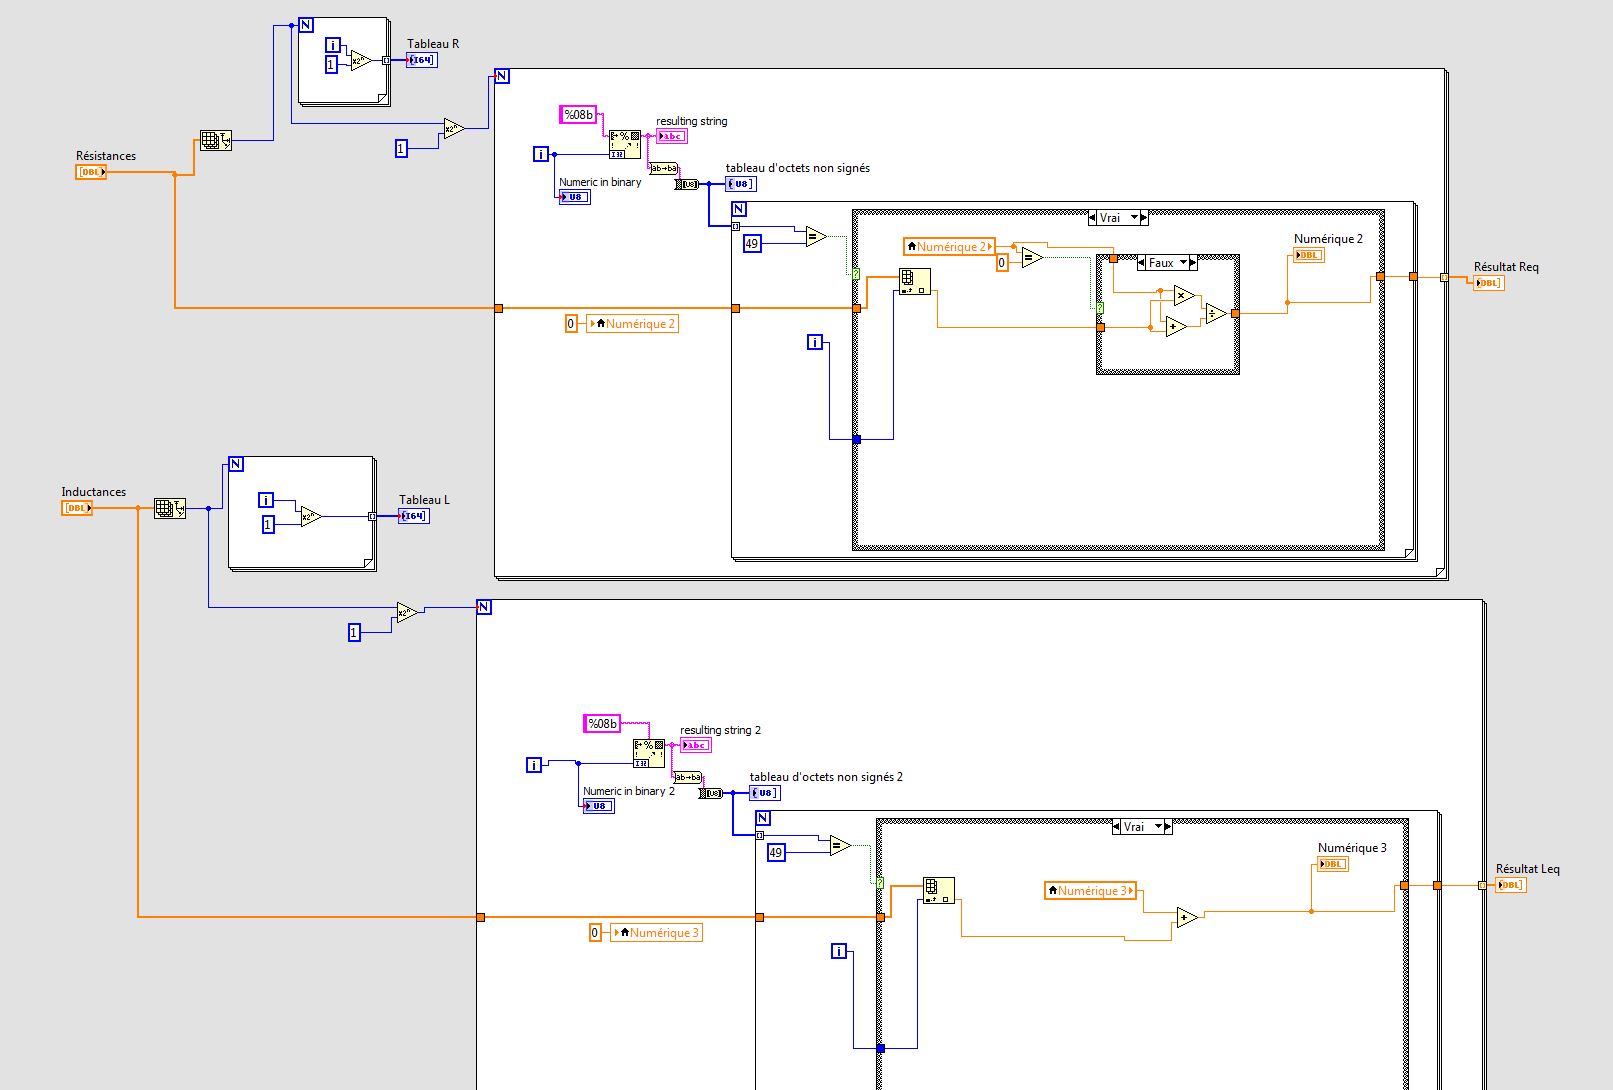Select Numeric in binary U8 indicator
The height and width of the screenshot is (1090, 1613).
click(x=574, y=197)
